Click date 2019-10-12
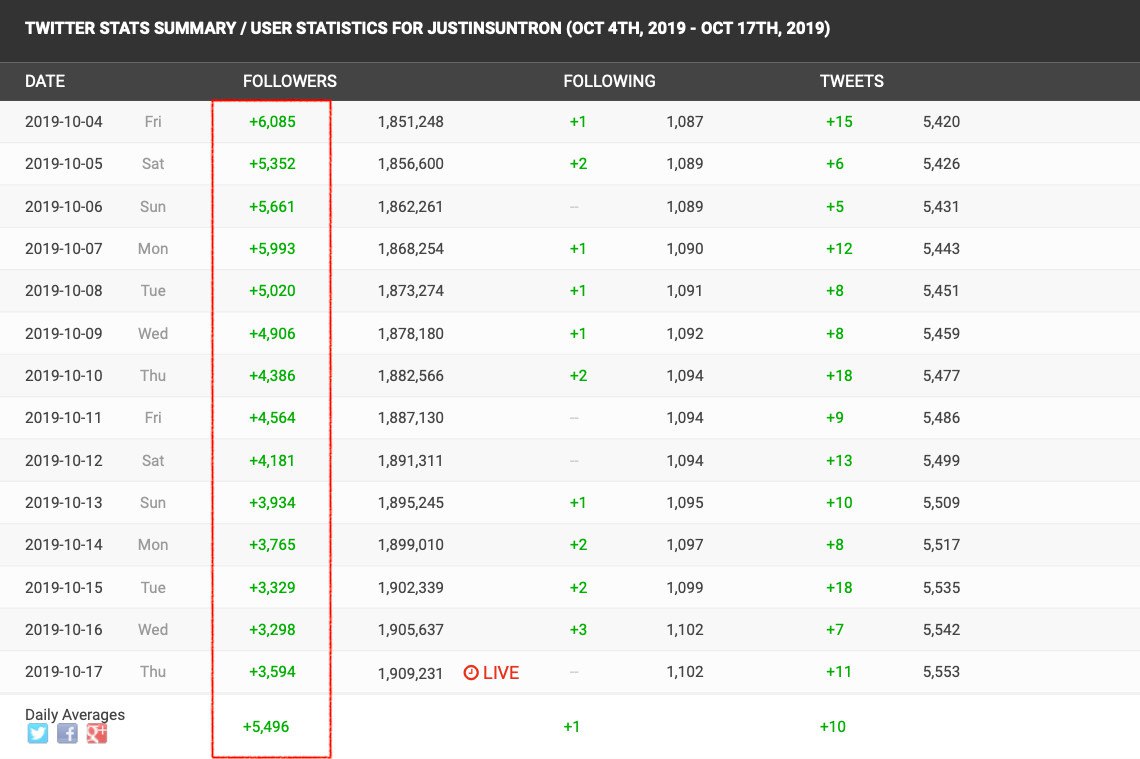The height and width of the screenshot is (759, 1140). pyautogui.click(x=64, y=460)
